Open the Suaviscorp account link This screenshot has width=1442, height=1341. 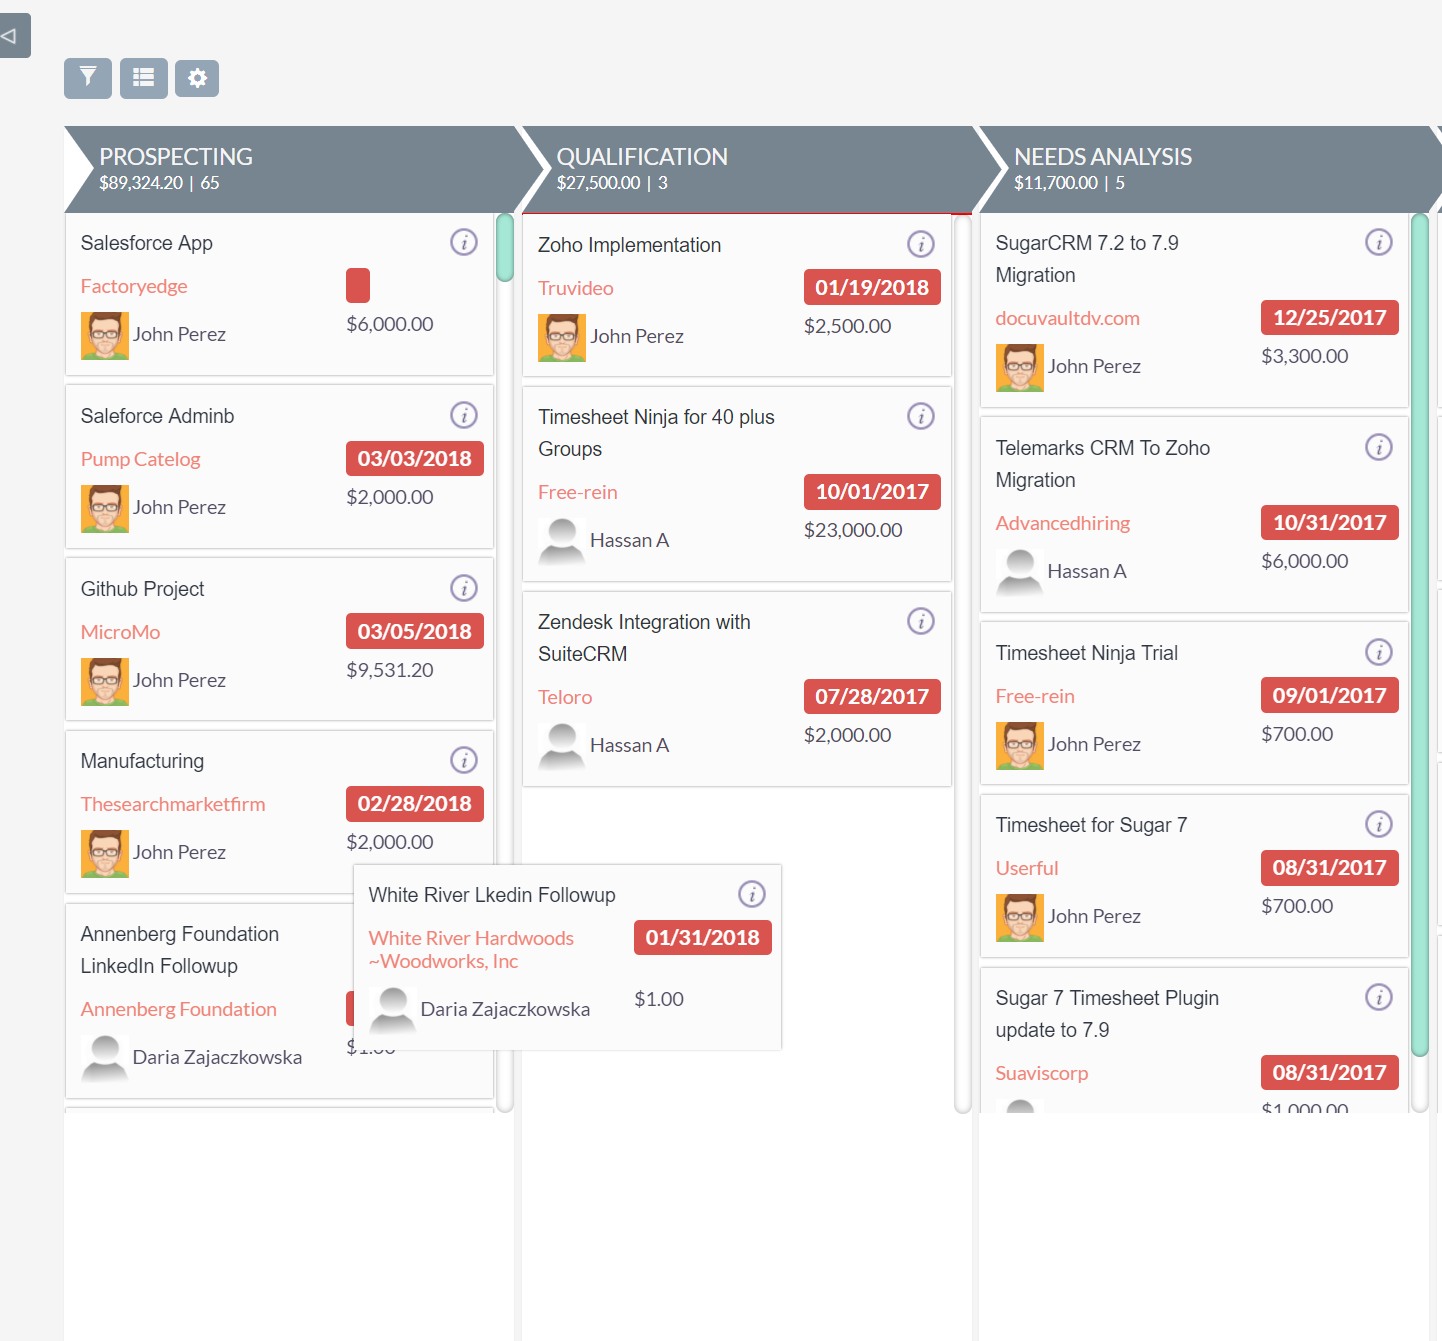pos(1042,1073)
